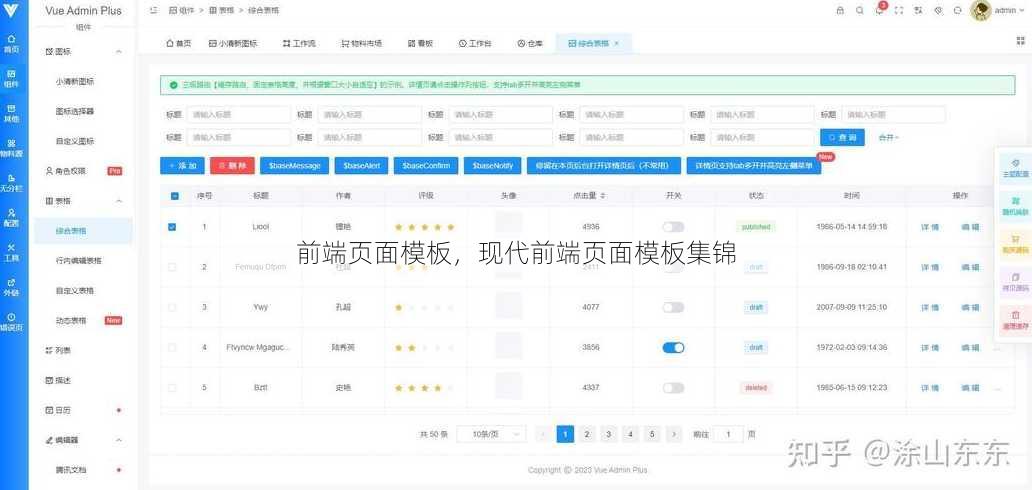This screenshot has width=1032, height=490.
Task: Open 物料源 in the blue sidebar
Action: coord(11,148)
